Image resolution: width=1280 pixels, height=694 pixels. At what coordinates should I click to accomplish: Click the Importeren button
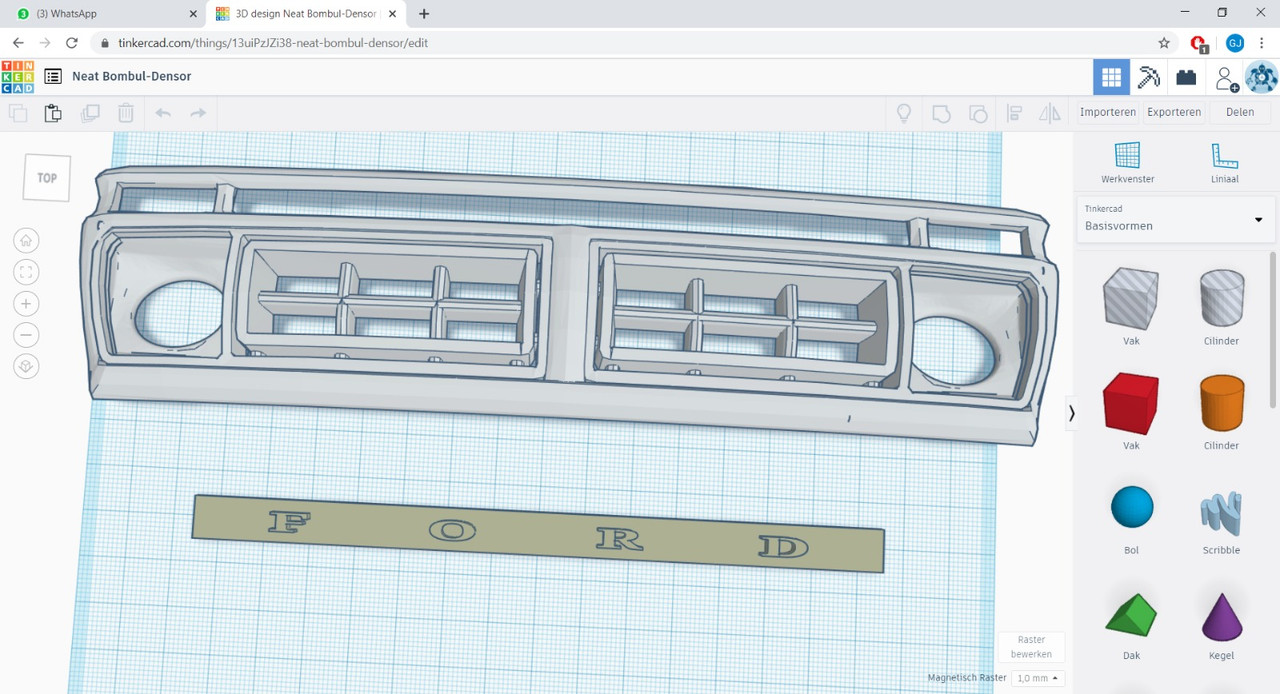click(1107, 112)
